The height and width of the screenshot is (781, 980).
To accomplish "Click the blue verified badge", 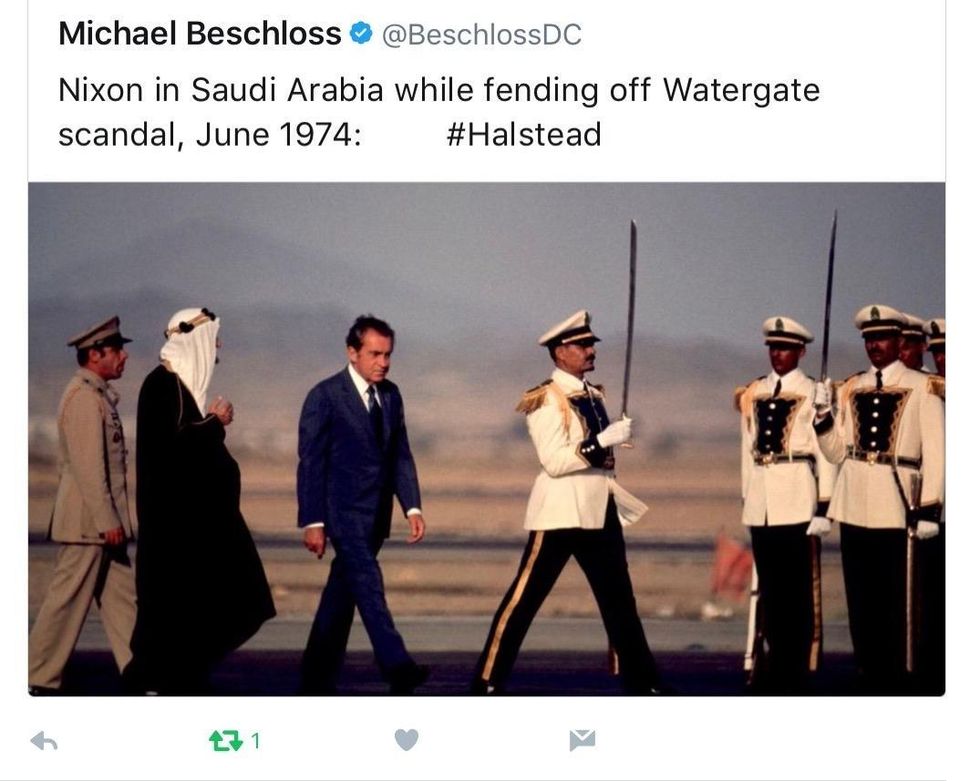I will click(360, 35).
